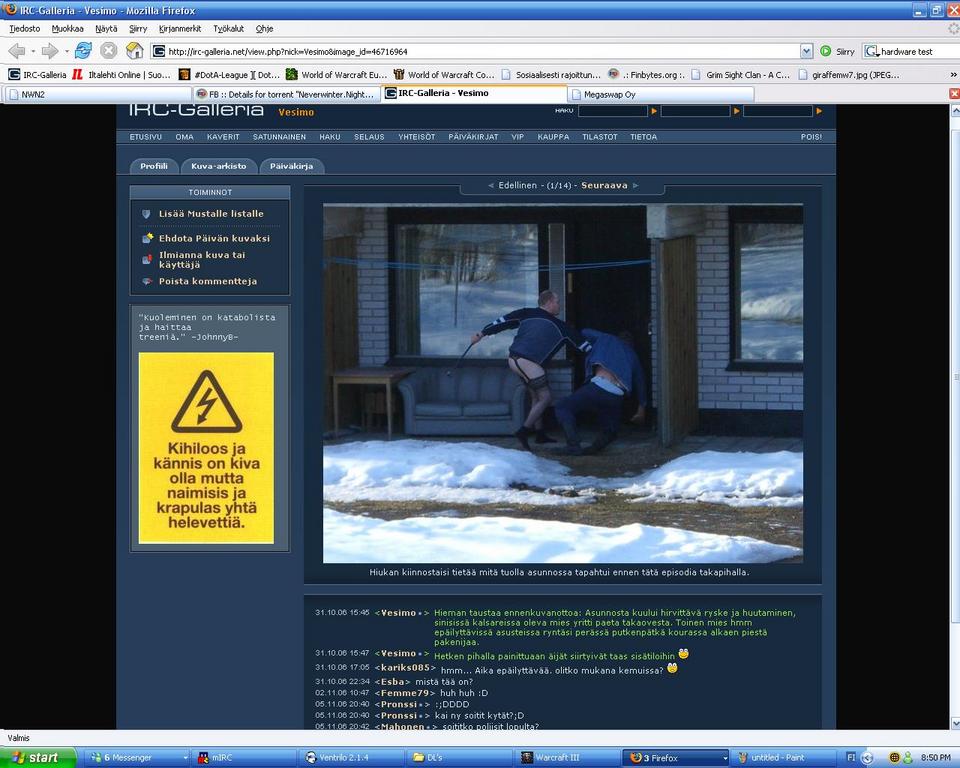Switch to the FB torrent details tab
The width and height of the screenshot is (960, 768).
287,94
